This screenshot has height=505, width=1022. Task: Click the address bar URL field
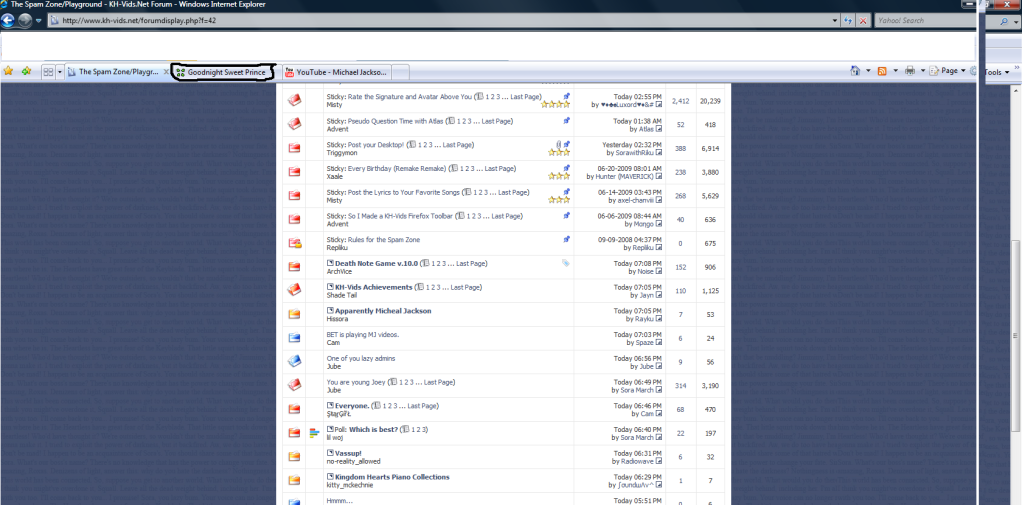pos(437,21)
